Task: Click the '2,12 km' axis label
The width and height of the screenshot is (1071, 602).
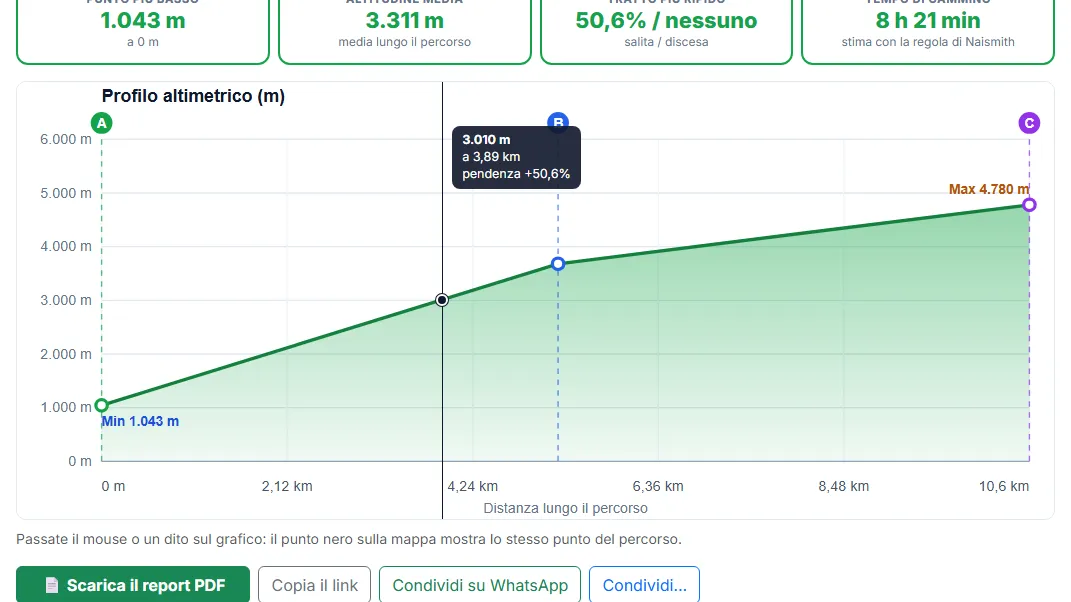Action: 287,487
